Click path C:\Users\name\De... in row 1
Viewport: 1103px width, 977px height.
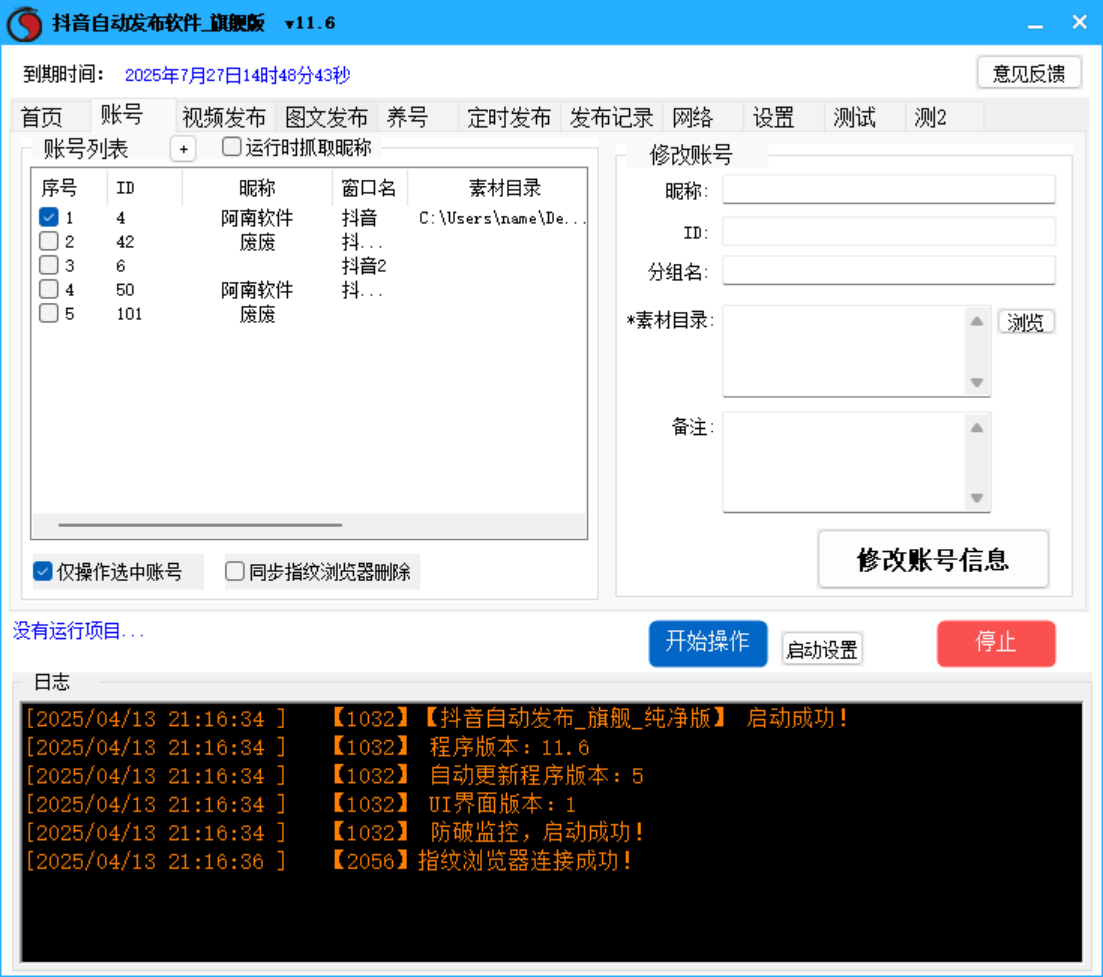[x=502, y=218]
